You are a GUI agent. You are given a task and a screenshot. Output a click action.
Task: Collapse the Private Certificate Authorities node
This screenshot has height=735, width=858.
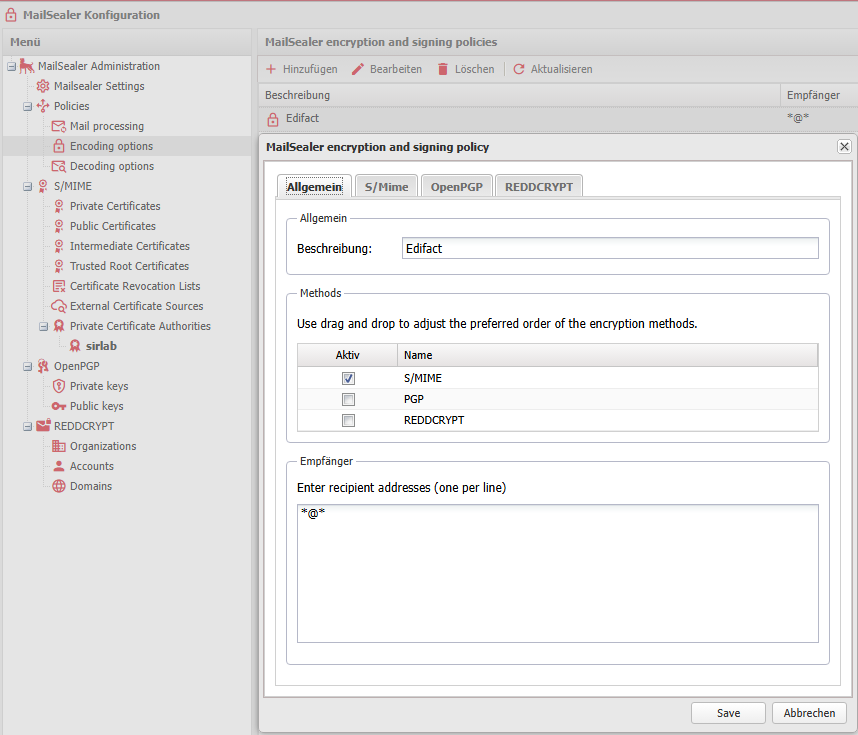point(43,326)
